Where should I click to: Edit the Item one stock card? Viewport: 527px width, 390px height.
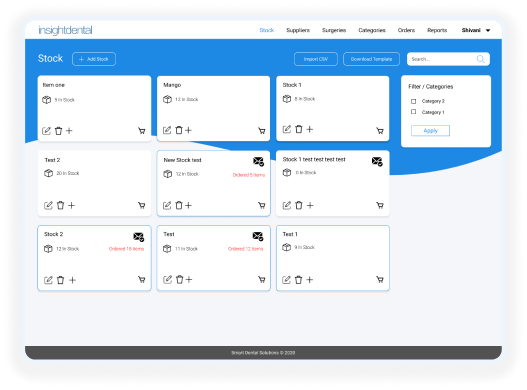[46, 131]
